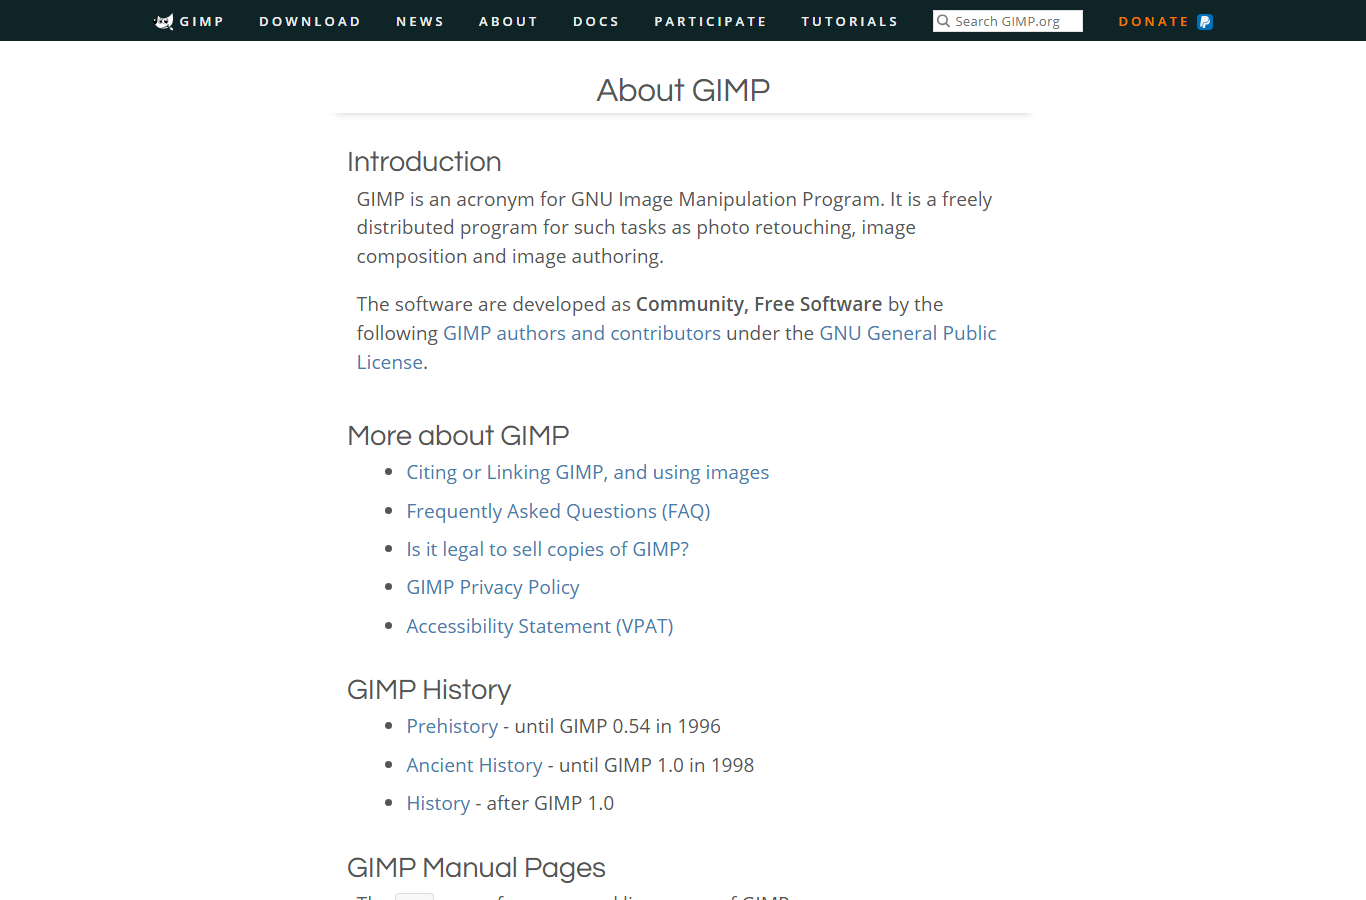Click the magnifier icon in search box
Screen dimensions: 1366x900
[x=943, y=21]
